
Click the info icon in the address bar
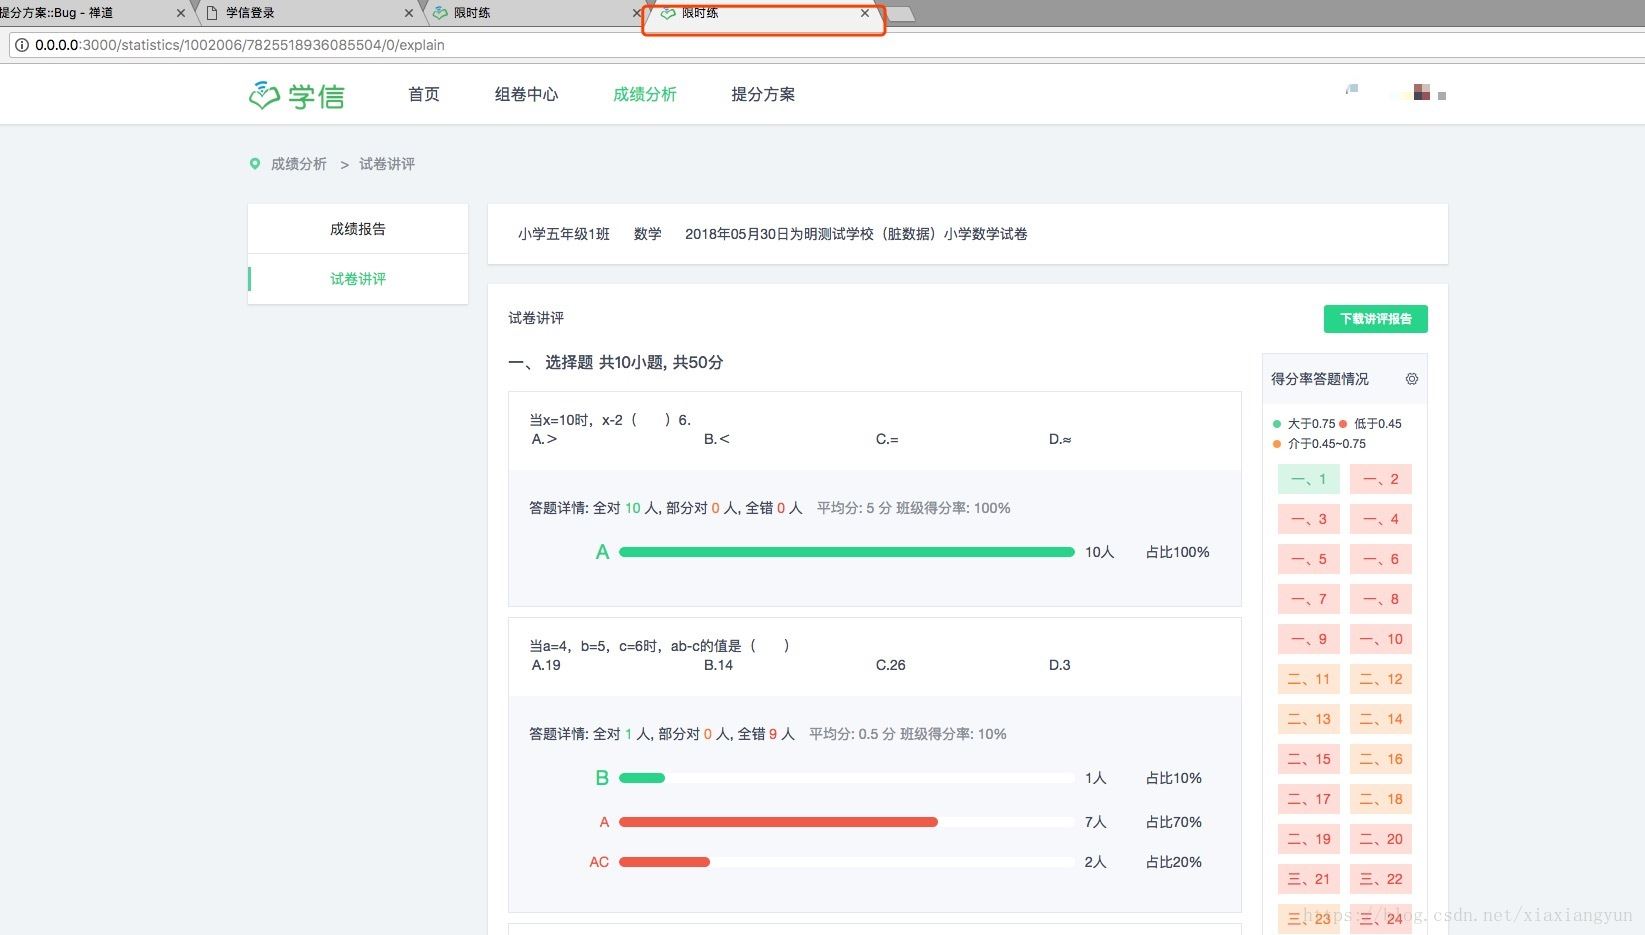(21, 44)
